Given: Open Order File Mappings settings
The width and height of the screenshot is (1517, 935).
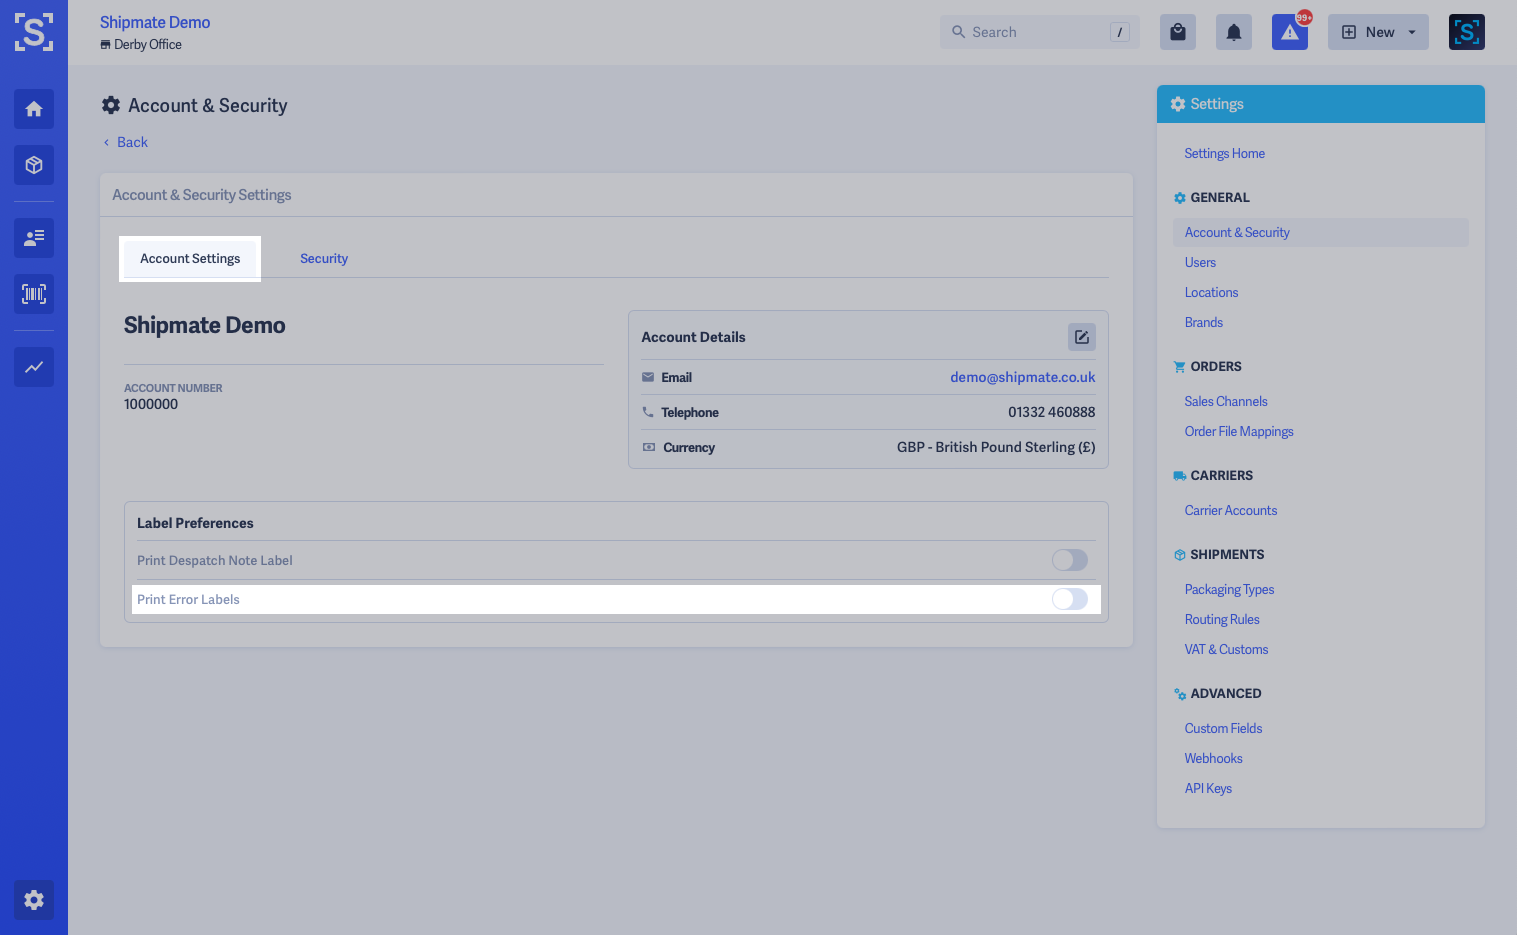Looking at the screenshot, I should (x=1239, y=431).
